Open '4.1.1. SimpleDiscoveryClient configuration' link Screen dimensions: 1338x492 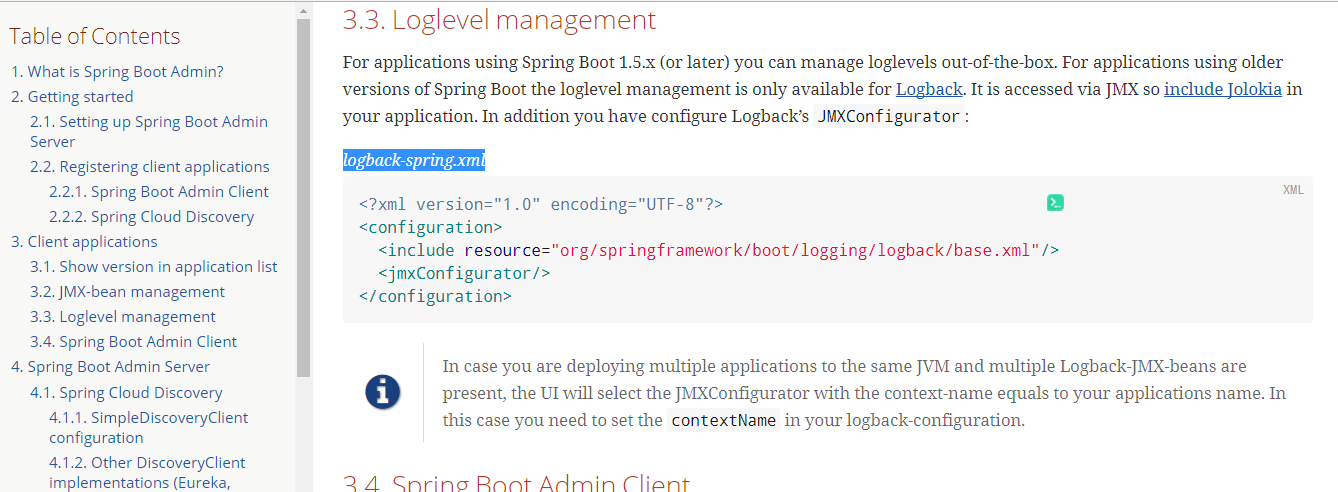click(149, 428)
